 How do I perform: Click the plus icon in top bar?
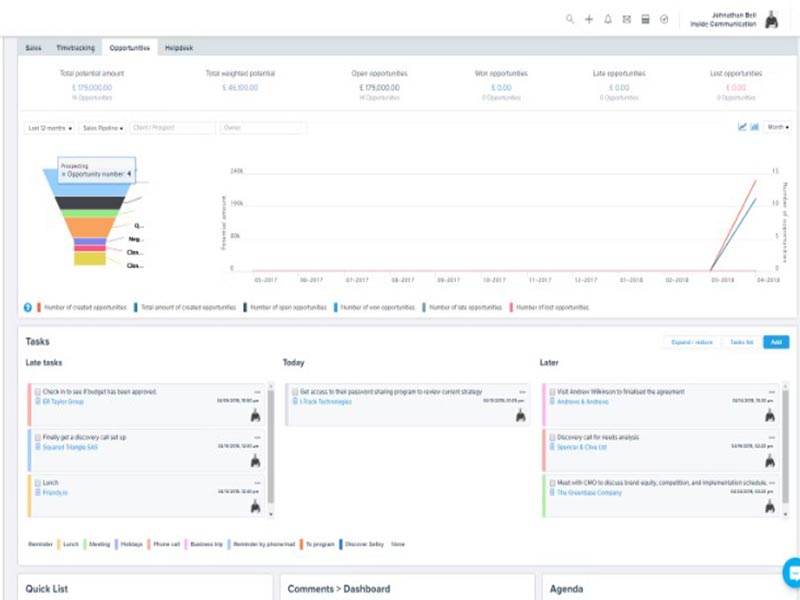589,19
